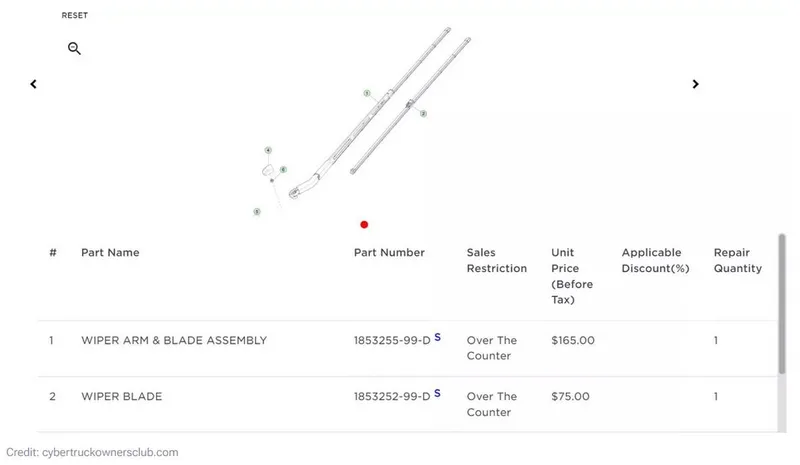800x465 pixels.
Task: Click the magnifier zoom icon
Action: click(74, 49)
